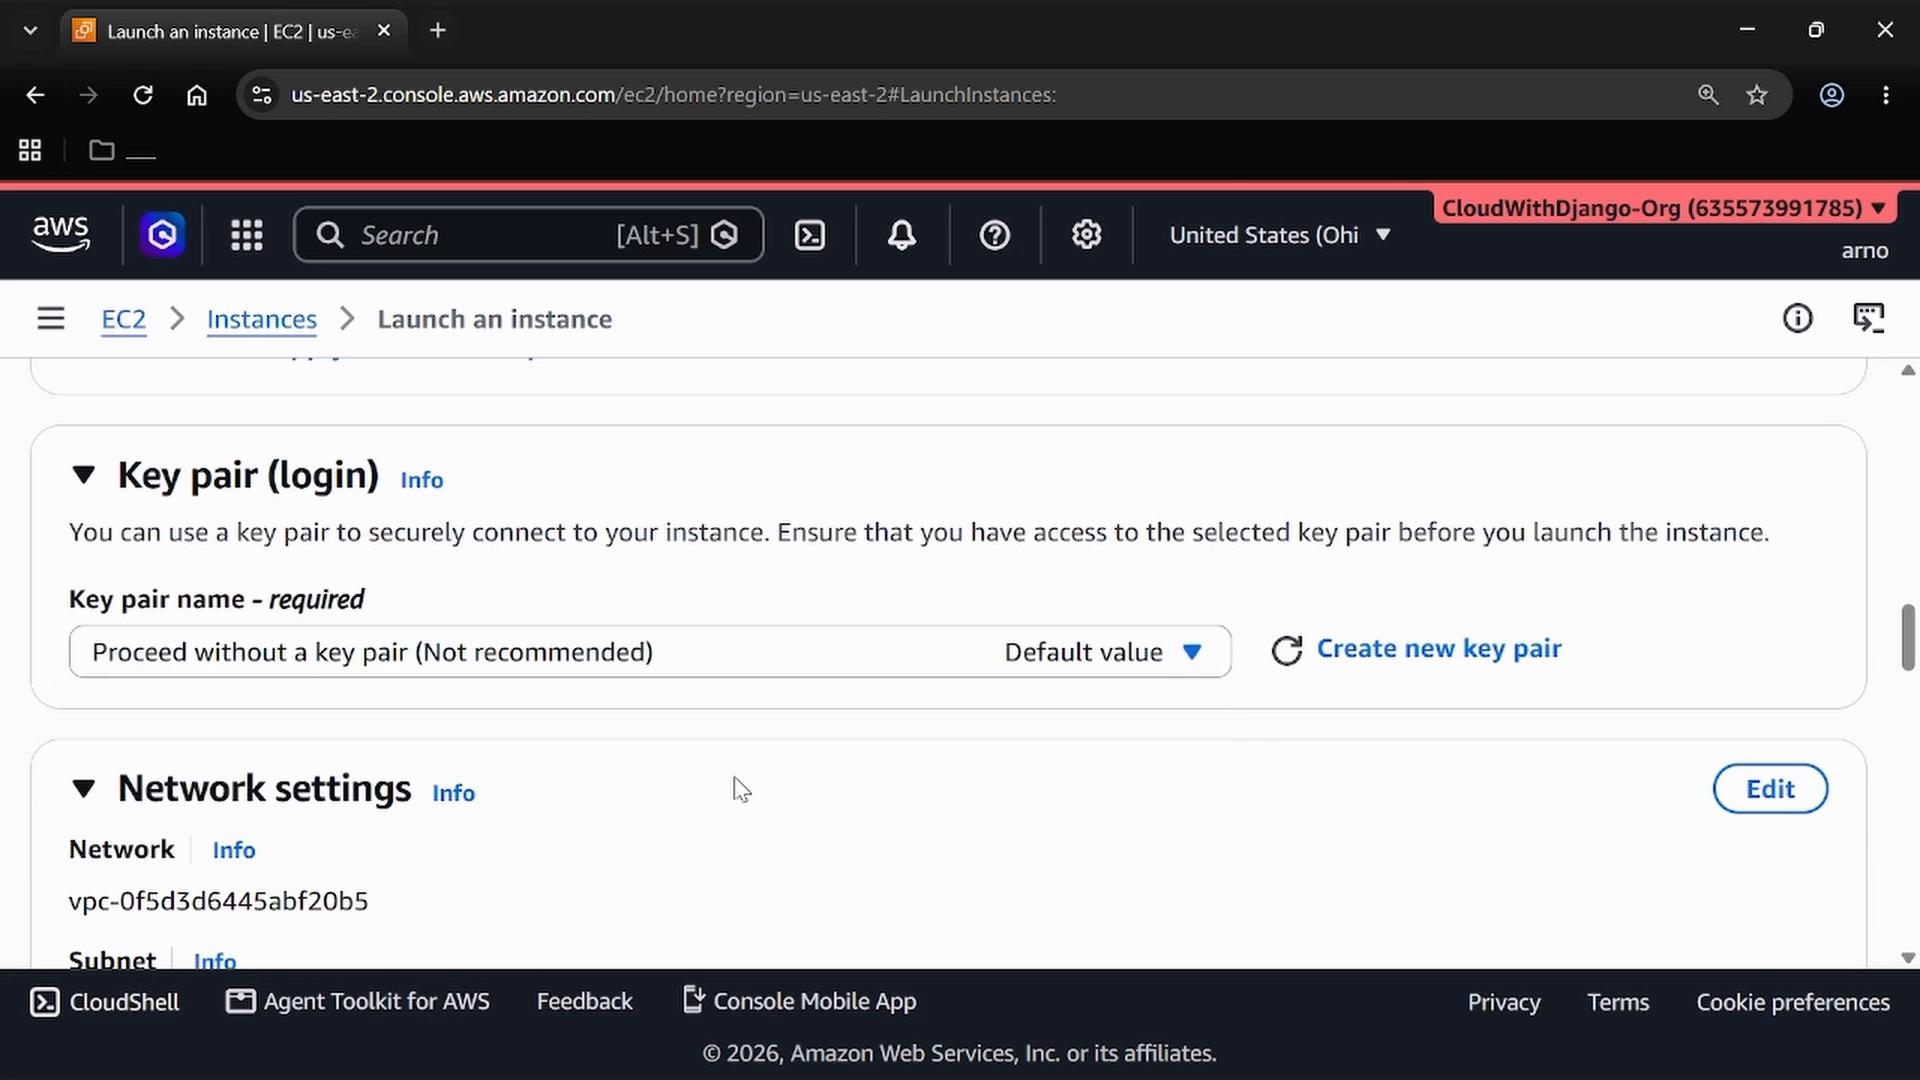Open Info link beside Network settings heading

coord(454,793)
